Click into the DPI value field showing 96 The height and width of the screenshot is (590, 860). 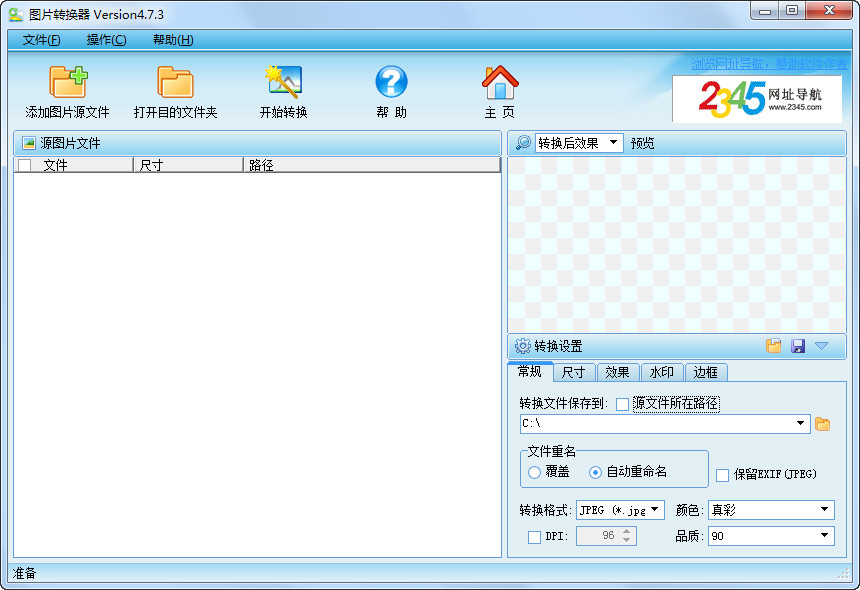pos(599,536)
